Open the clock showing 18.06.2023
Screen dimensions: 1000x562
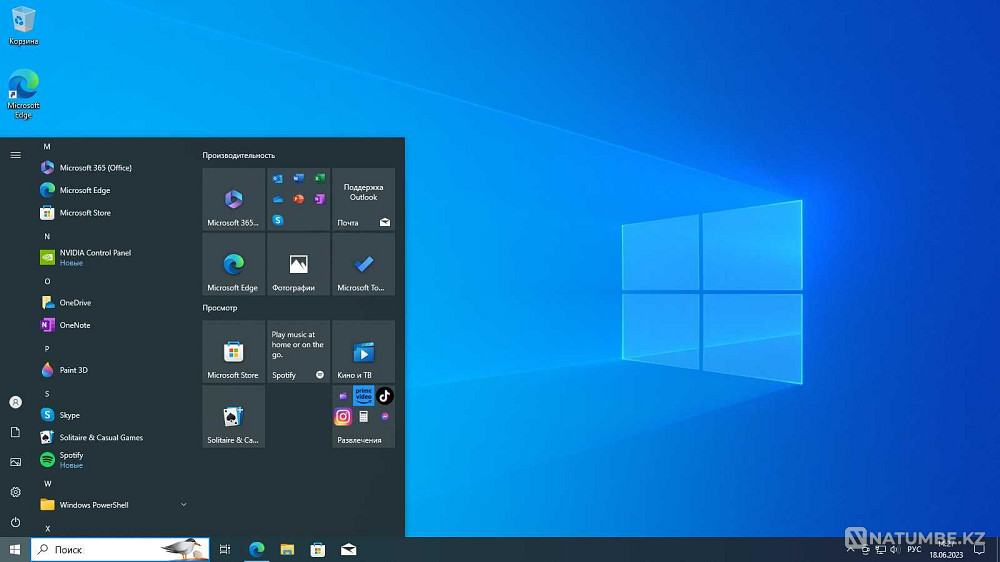946,550
